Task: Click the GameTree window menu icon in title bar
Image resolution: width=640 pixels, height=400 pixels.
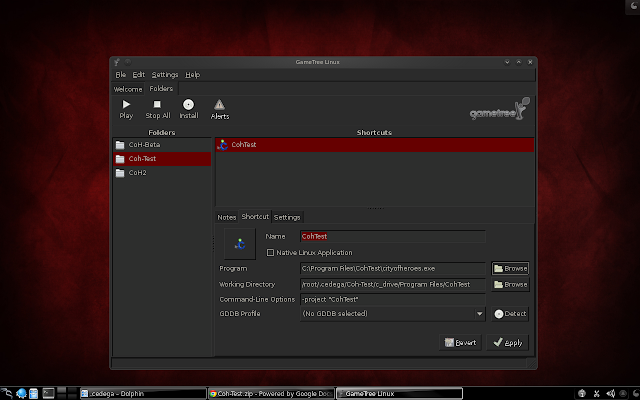Action: tap(117, 62)
